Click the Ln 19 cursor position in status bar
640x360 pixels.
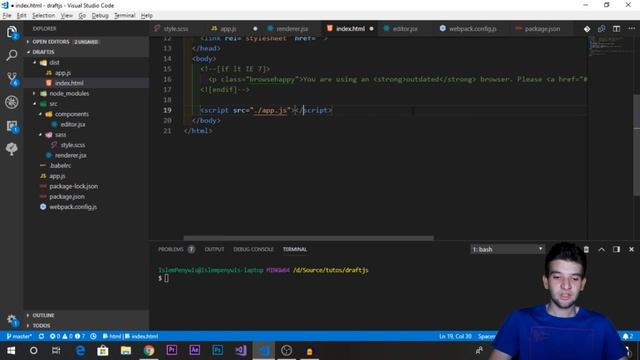coord(455,336)
